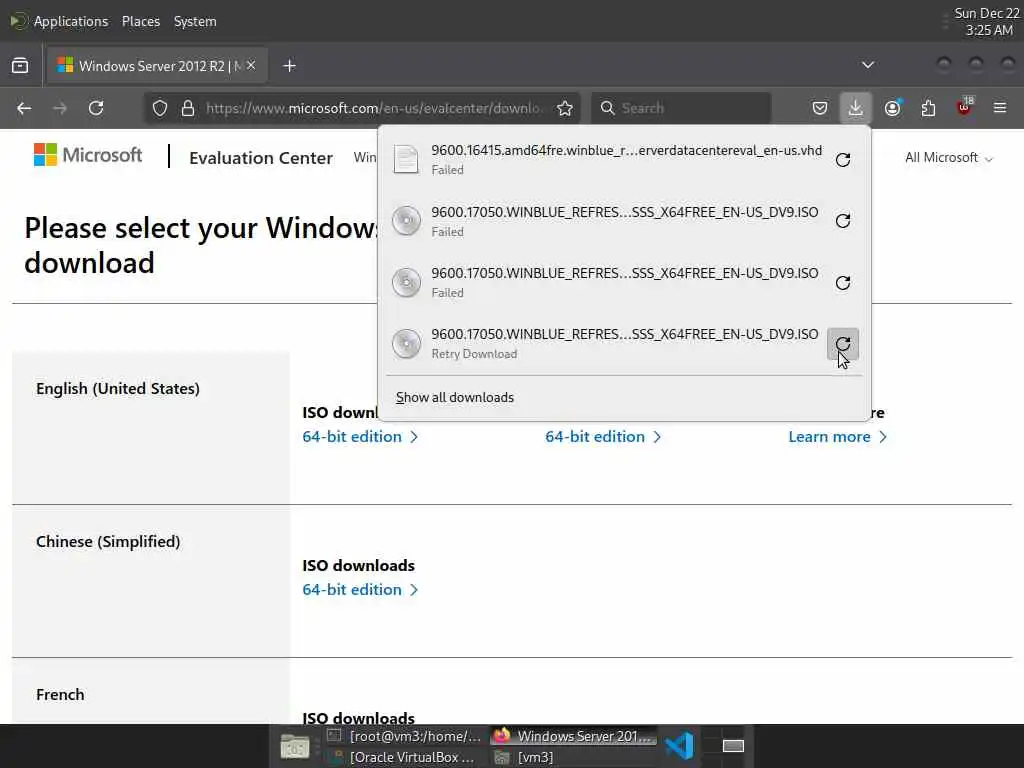This screenshot has width=1024, height=768.
Task: Open a new browser tab
Action: point(289,66)
